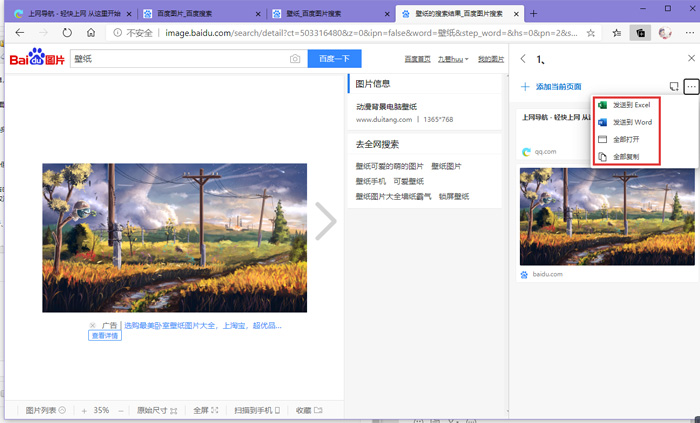The width and height of the screenshot is (700, 423).
Task: Add page to favorites star icon
Action: 591,33
